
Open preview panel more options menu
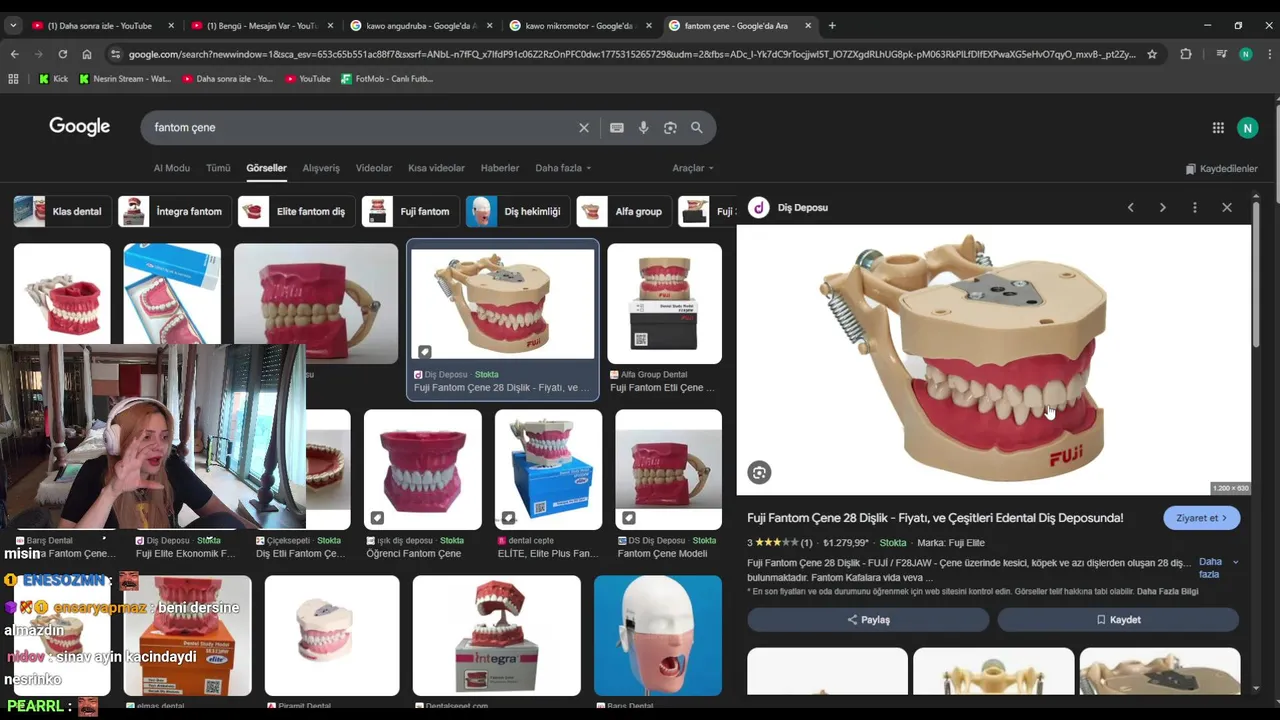coord(1194,208)
